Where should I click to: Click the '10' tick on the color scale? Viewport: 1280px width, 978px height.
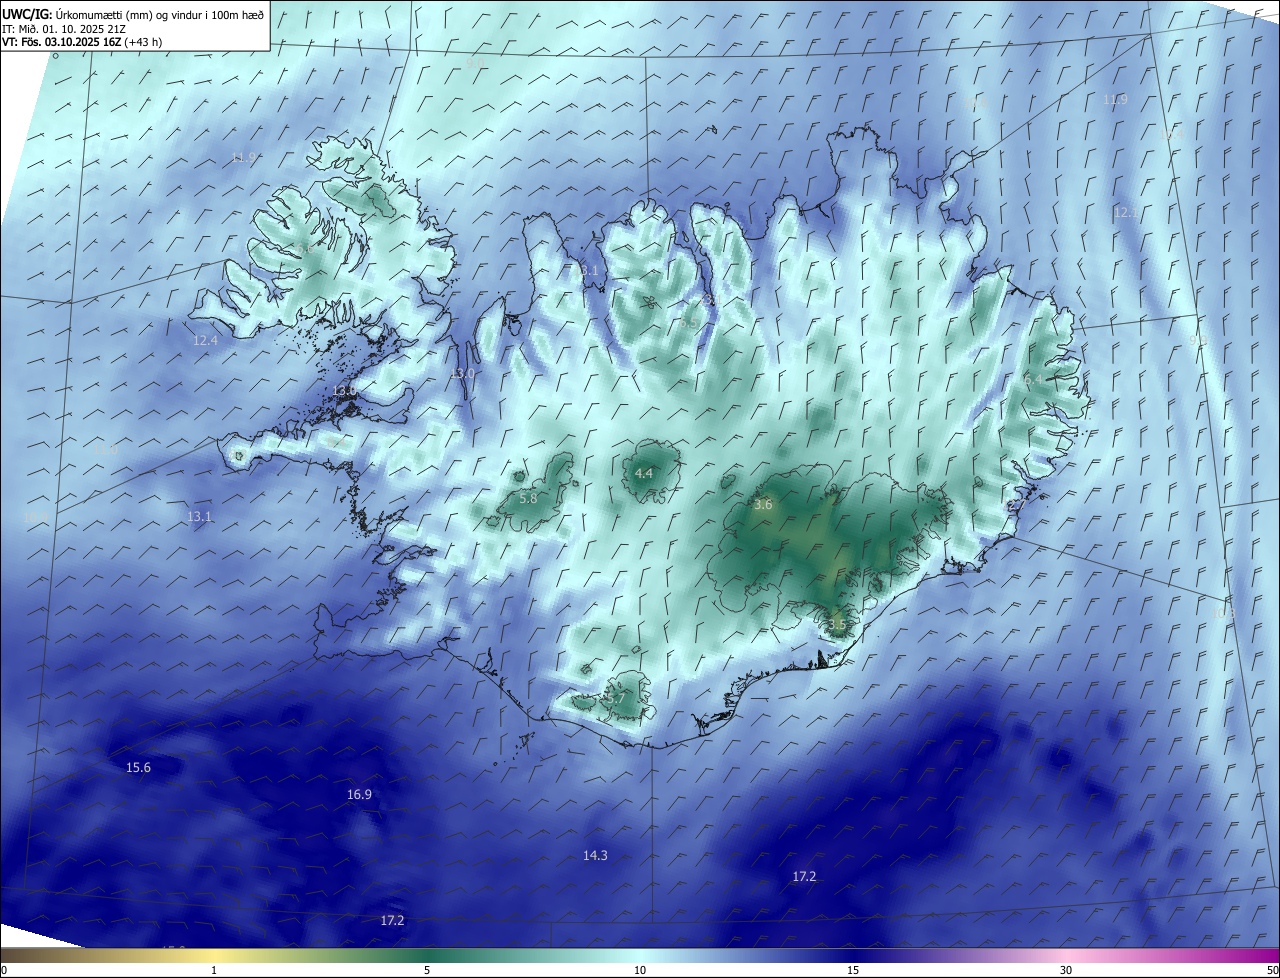pyautogui.click(x=640, y=970)
